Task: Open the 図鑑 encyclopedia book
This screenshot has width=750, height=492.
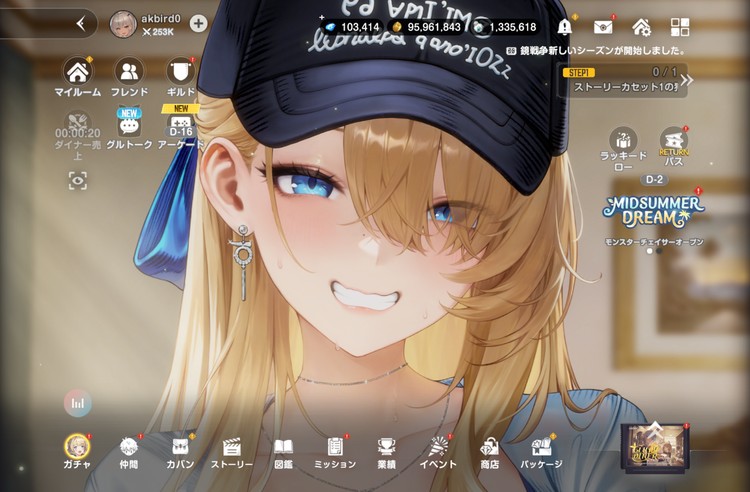Action: (x=283, y=453)
